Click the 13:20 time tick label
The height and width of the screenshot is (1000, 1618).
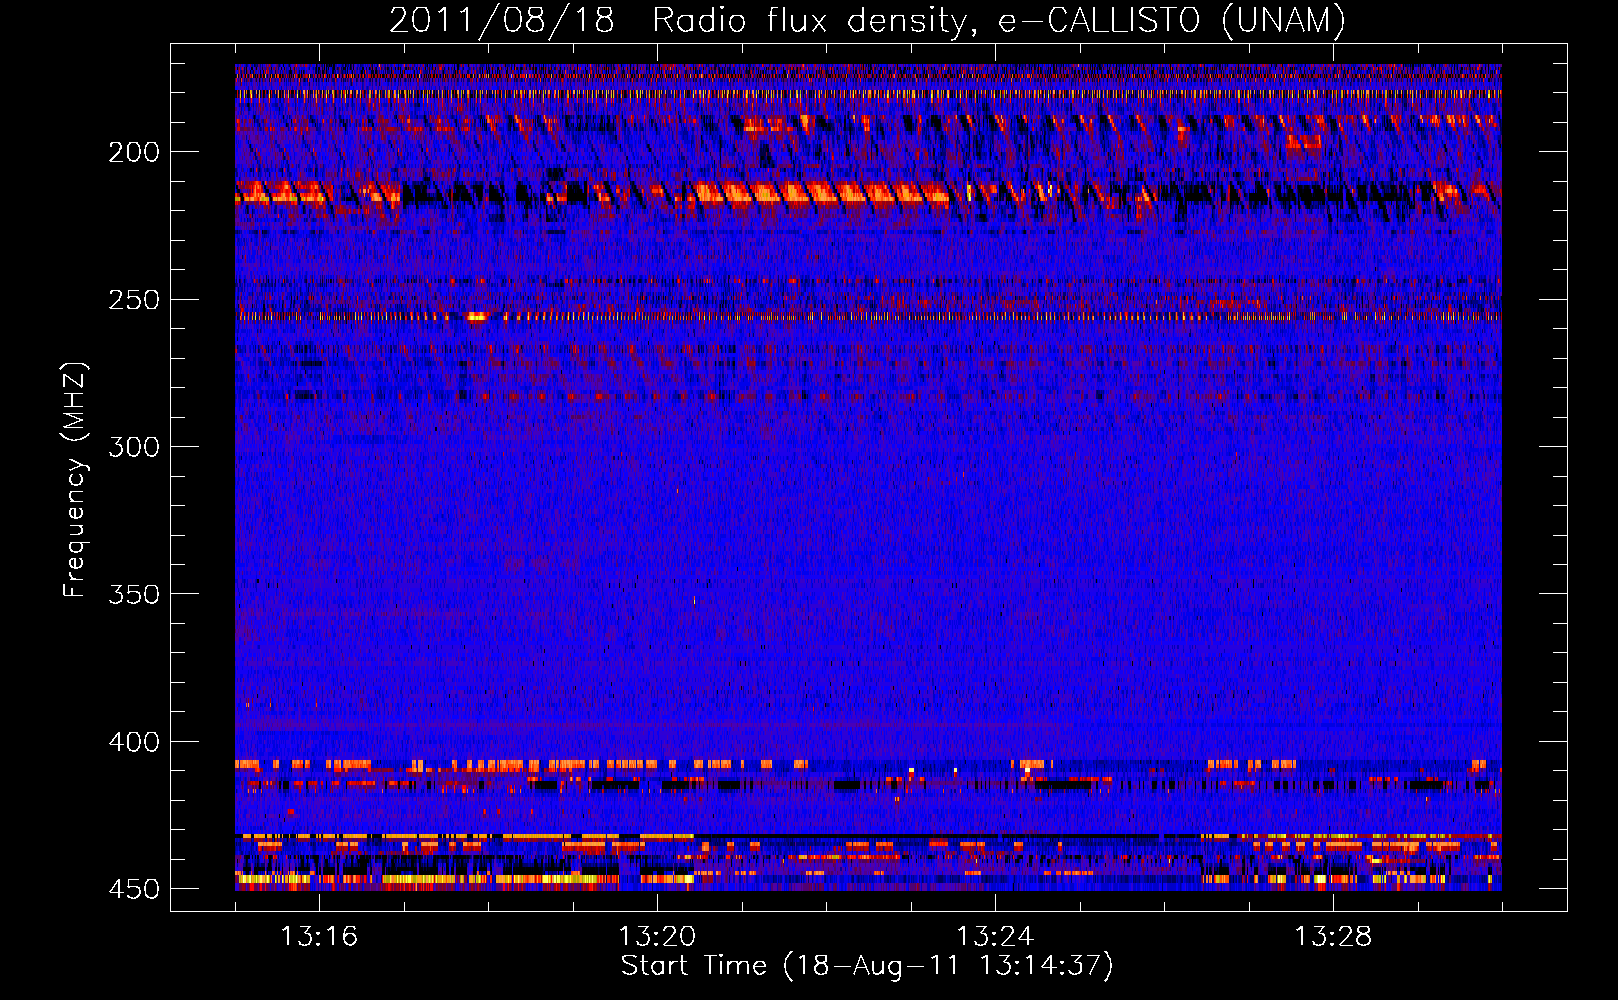coord(657,937)
